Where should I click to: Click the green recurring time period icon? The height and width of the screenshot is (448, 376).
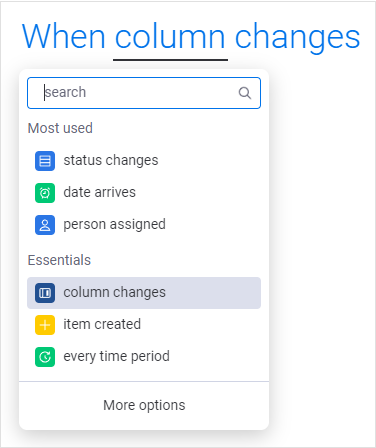45,357
